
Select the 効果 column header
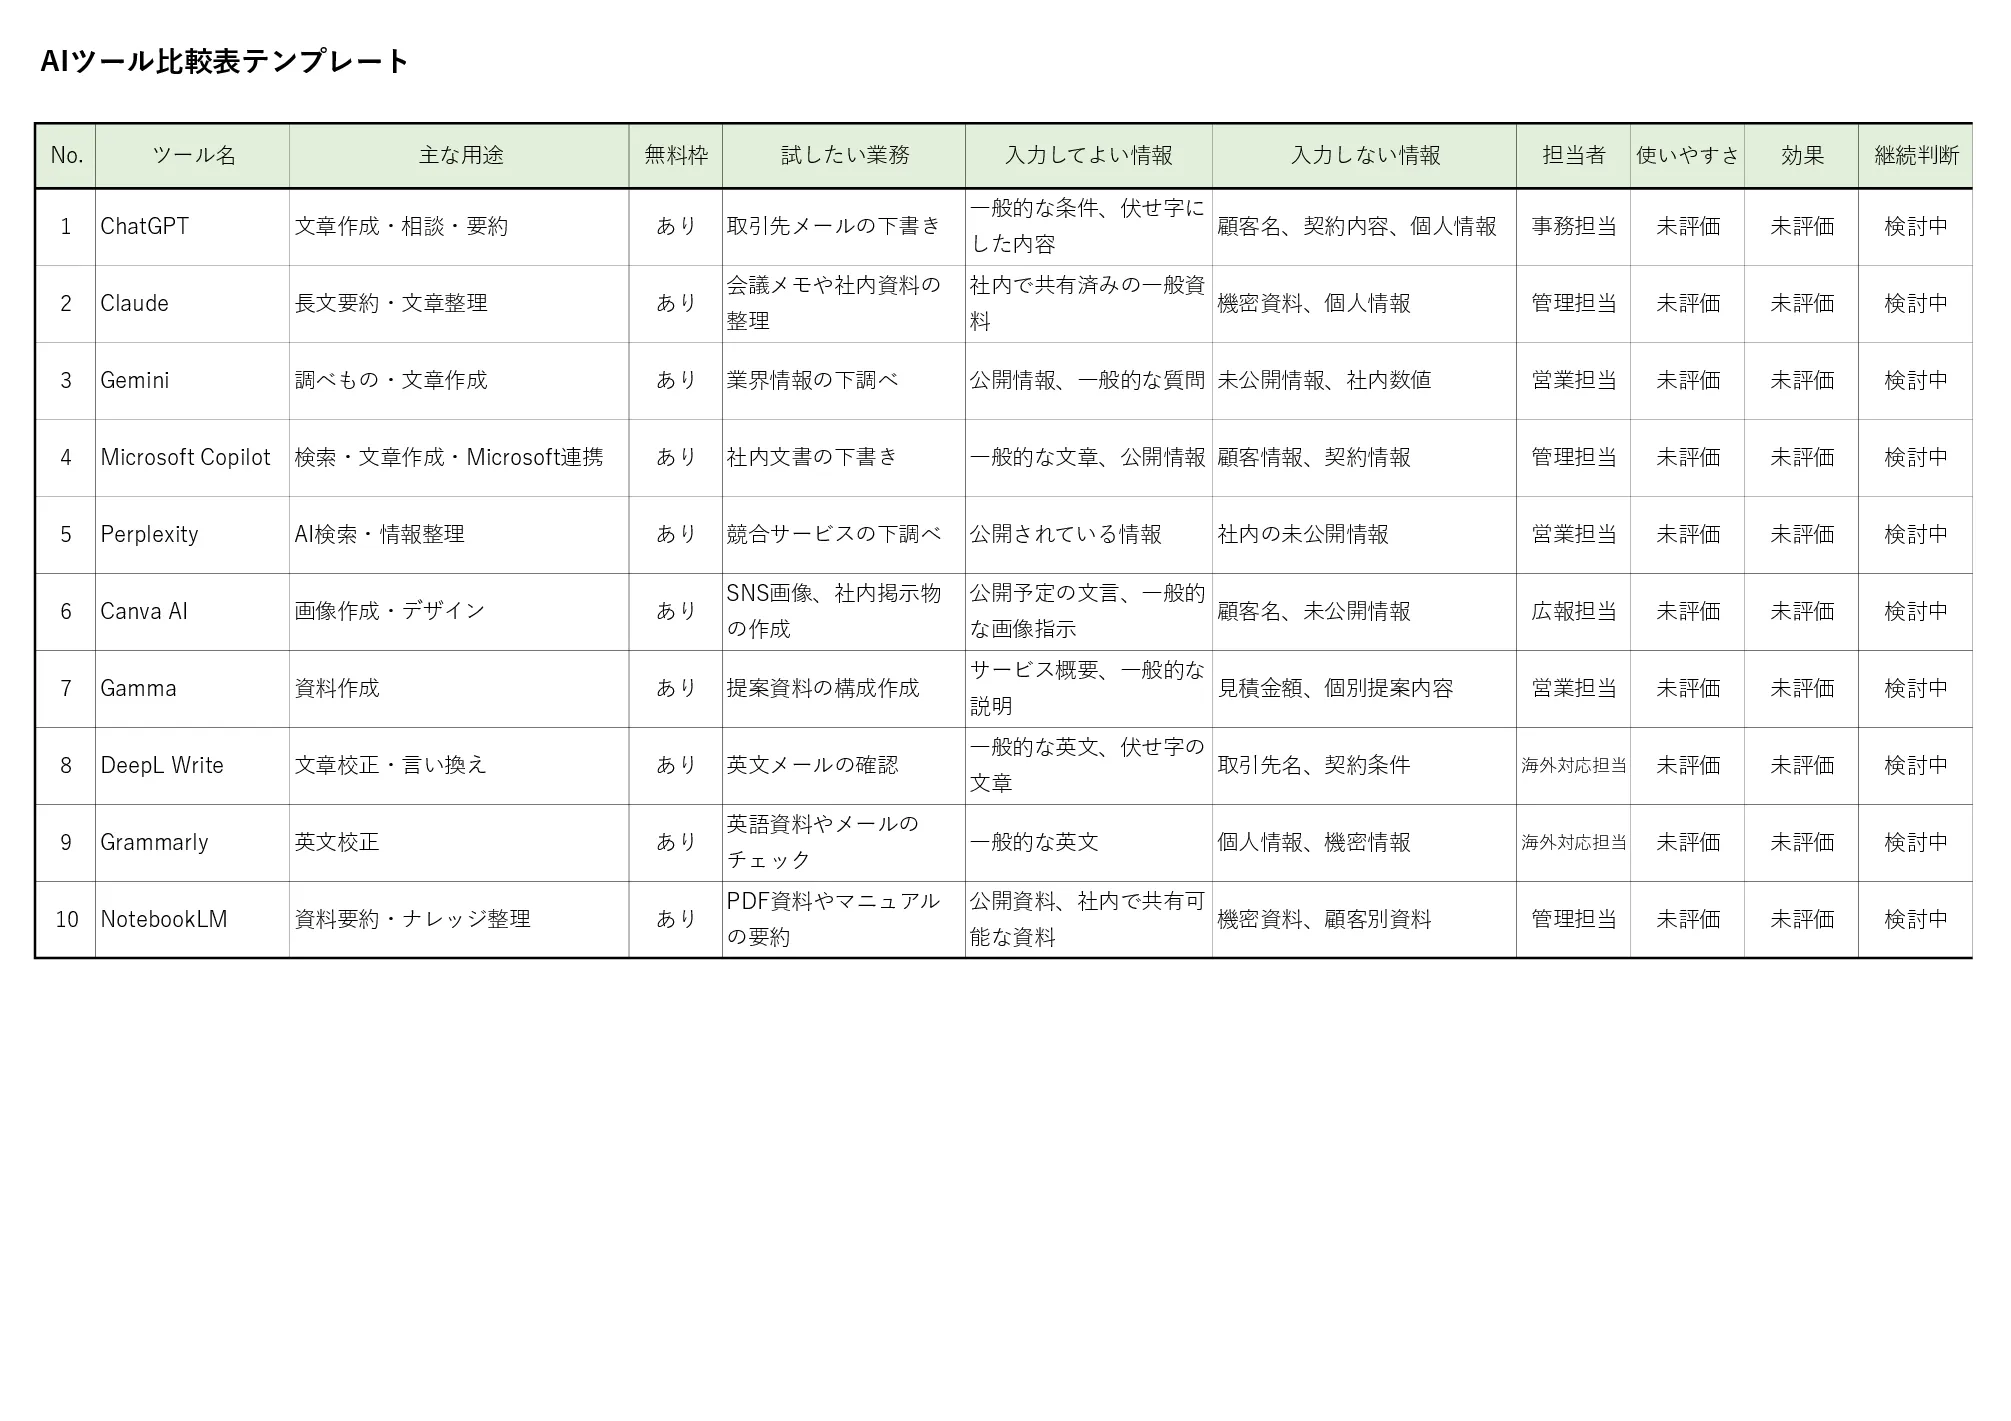(x=1802, y=156)
